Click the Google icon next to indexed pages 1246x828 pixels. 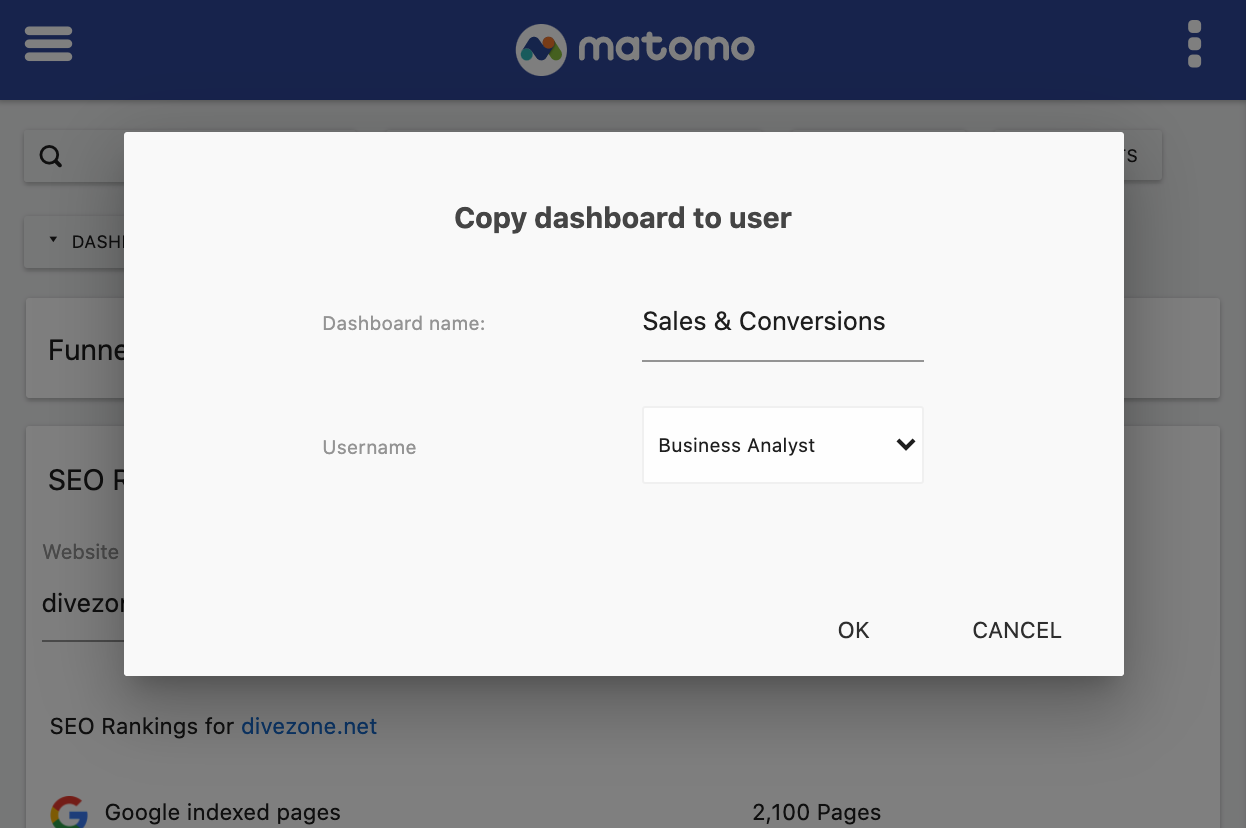[68, 812]
